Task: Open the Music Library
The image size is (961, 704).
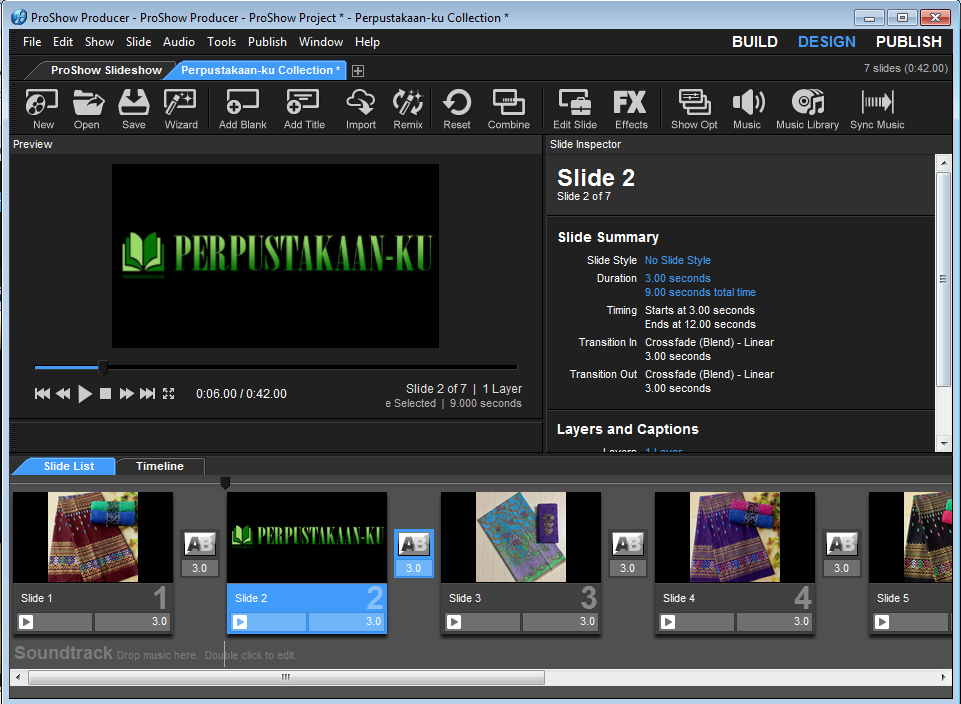Action: pyautogui.click(x=807, y=108)
